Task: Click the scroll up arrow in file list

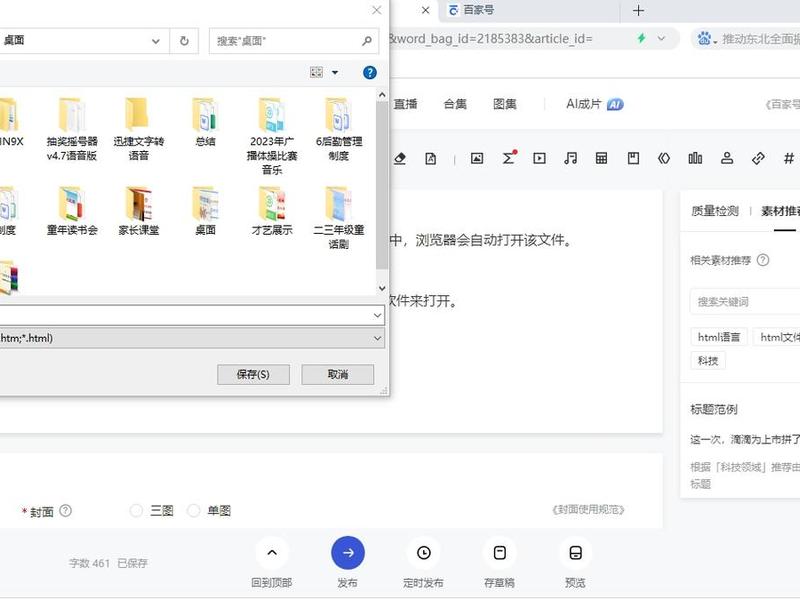Action: pos(382,95)
